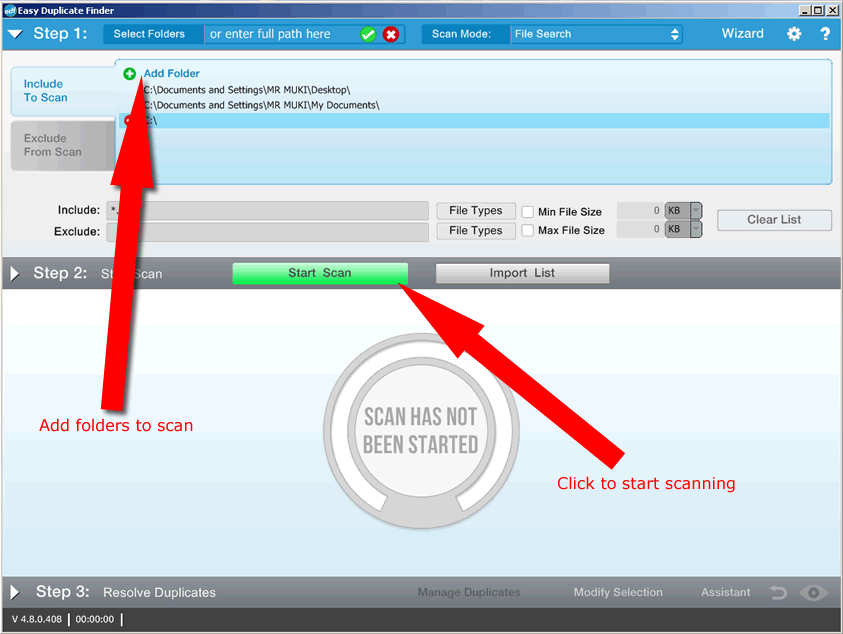Open File Types for the Include row

point(476,210)
